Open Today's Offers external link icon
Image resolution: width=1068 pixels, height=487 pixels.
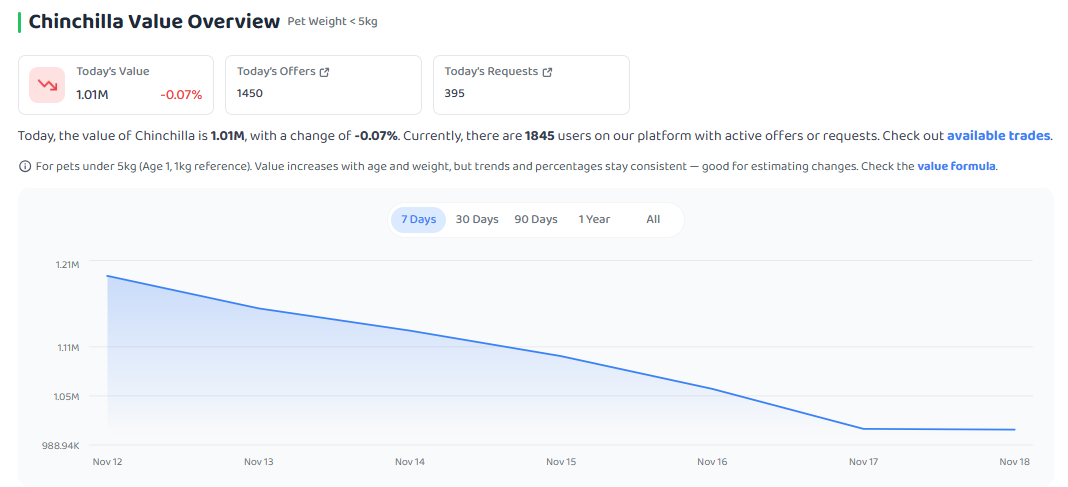[x=325, y=72]
